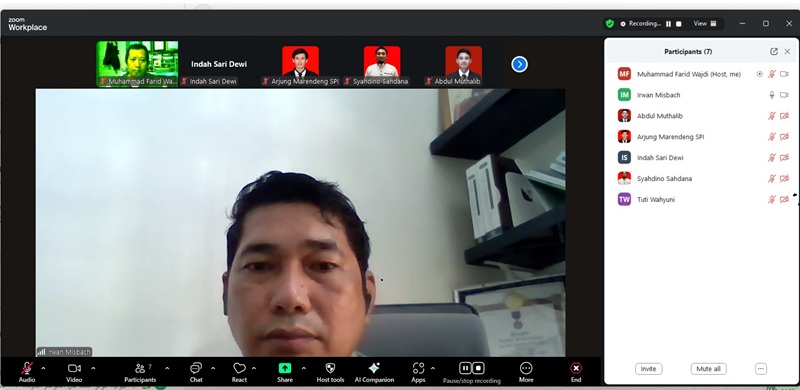
Task: Select Syahdino Sahdana video thumbnail
Action: tap(382, 64)
